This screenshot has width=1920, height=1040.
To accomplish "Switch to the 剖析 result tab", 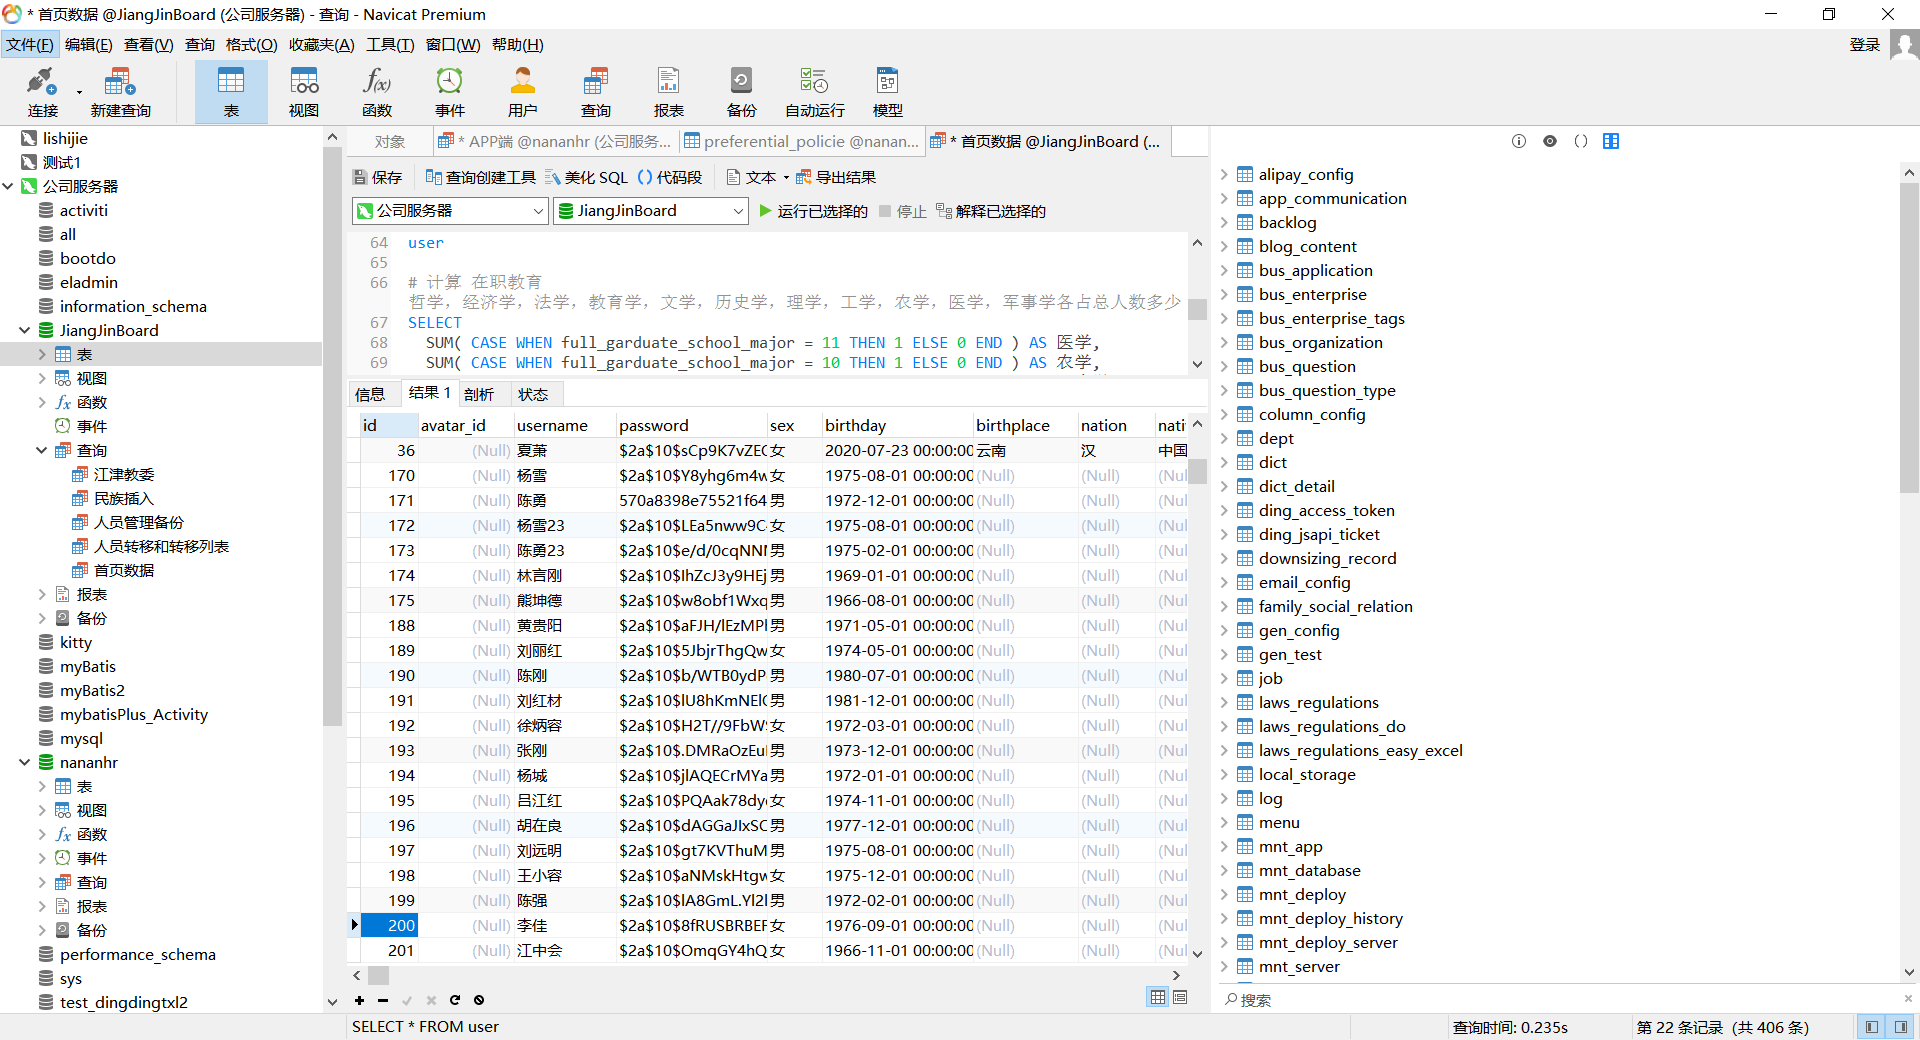I will click(479, 394).
